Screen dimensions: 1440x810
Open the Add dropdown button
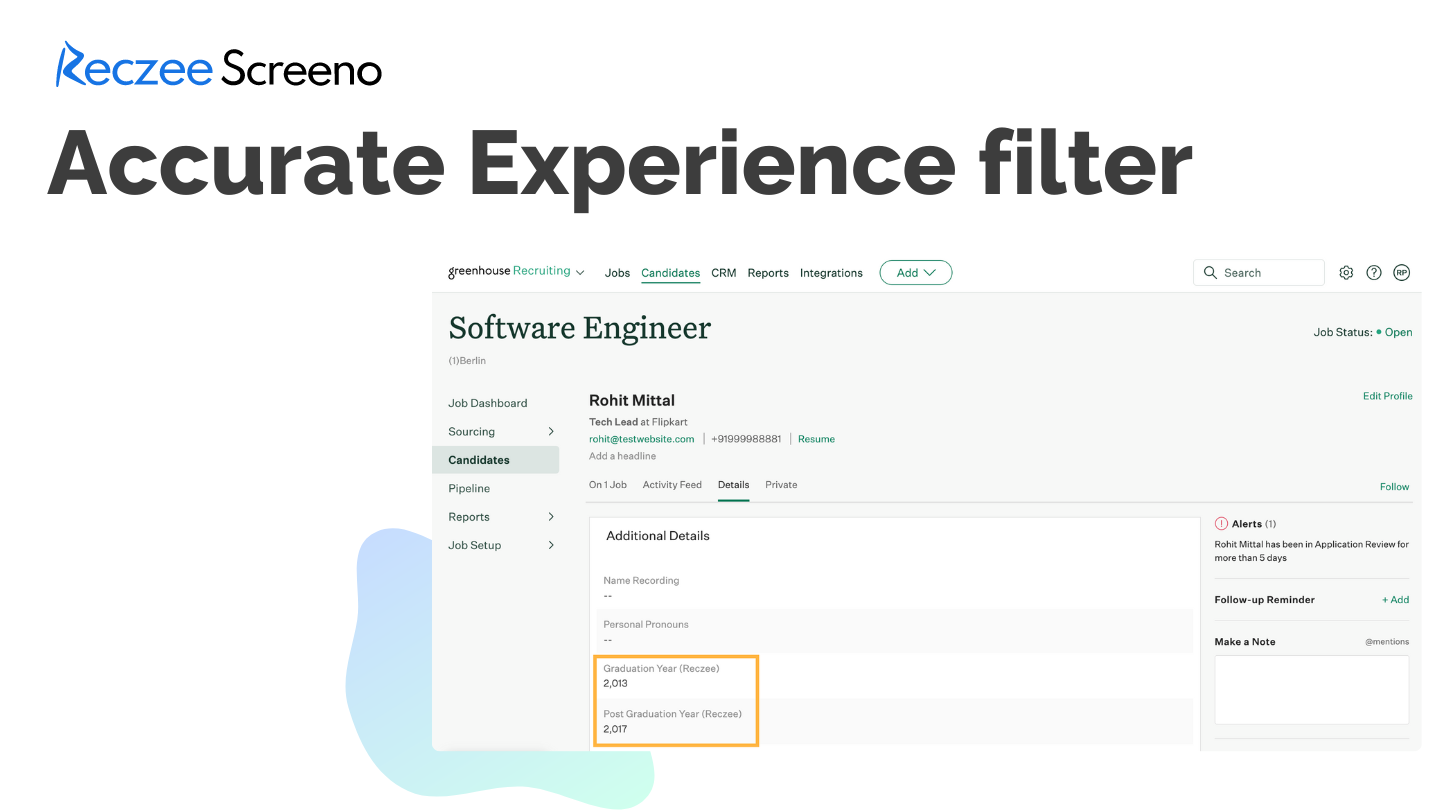(x=915, y=273)
